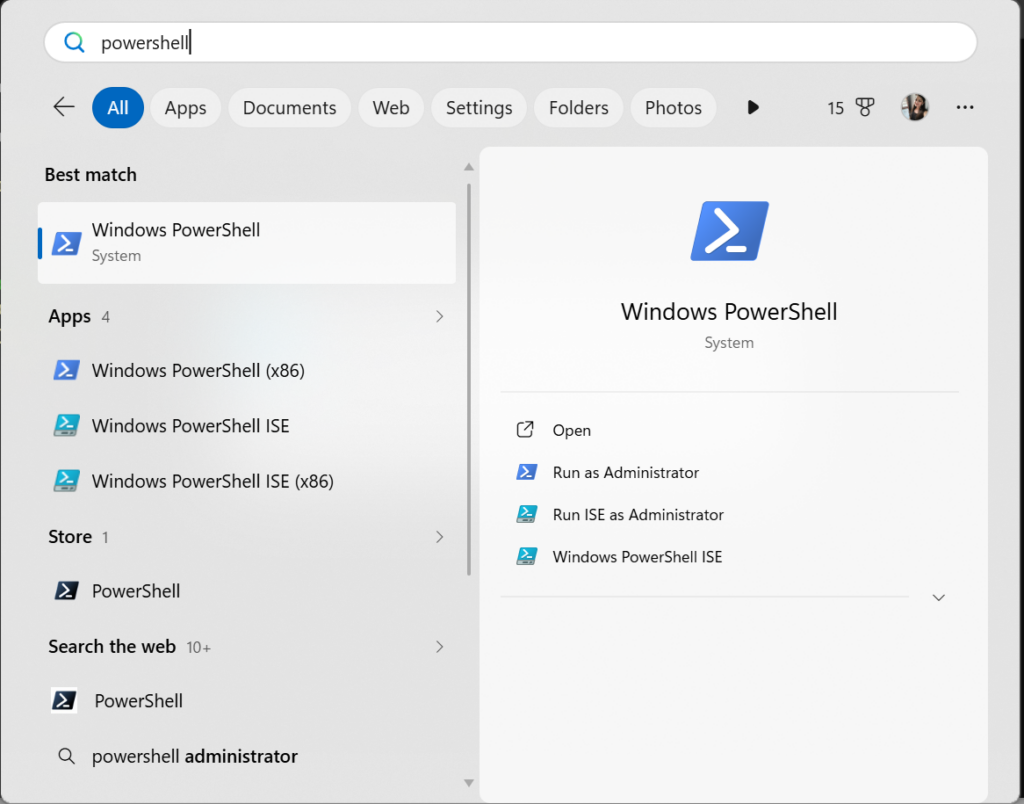Switch to the Documents filter tab
Screen dimensions: 1024x804
tap(289, 107)
